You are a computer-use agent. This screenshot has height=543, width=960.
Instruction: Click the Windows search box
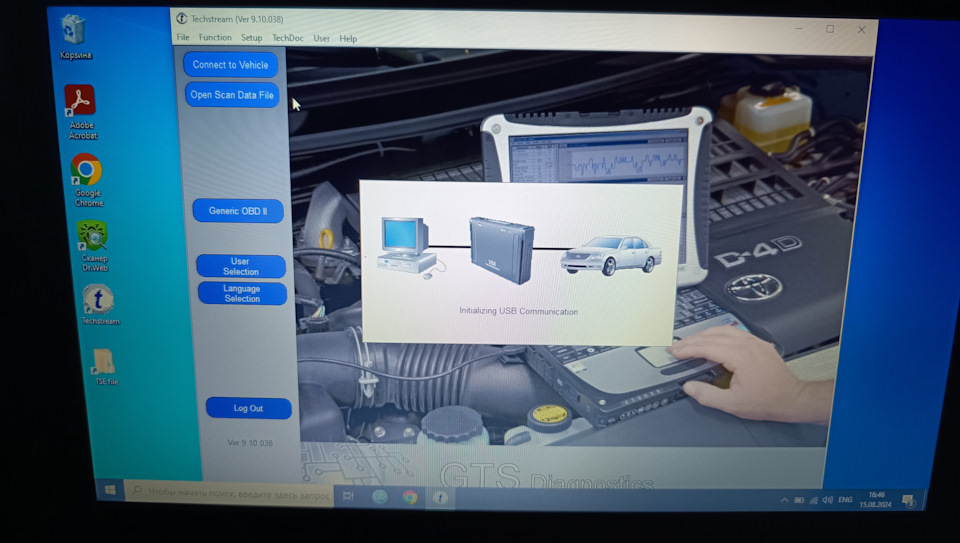click(230, 493)
